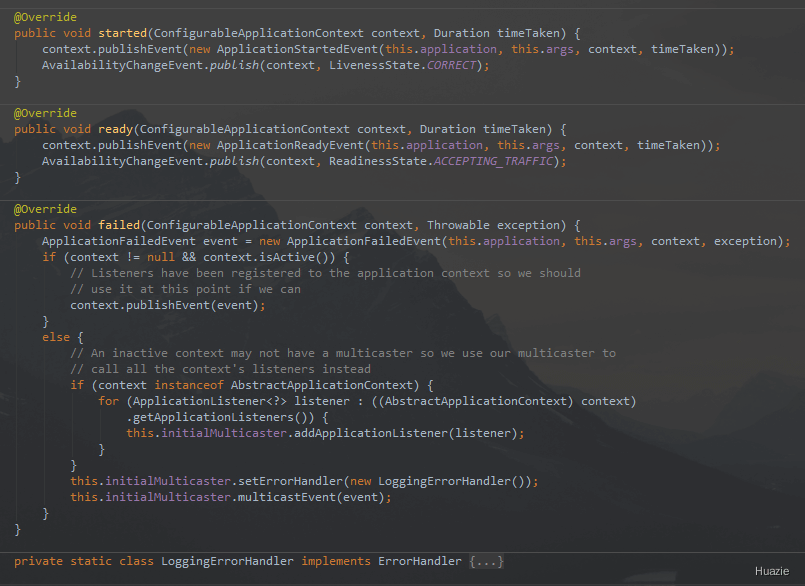Select the ApplicationStartedEvent class name
The image size is (805, 586).
pyautogui.click(x=297, y=49)
